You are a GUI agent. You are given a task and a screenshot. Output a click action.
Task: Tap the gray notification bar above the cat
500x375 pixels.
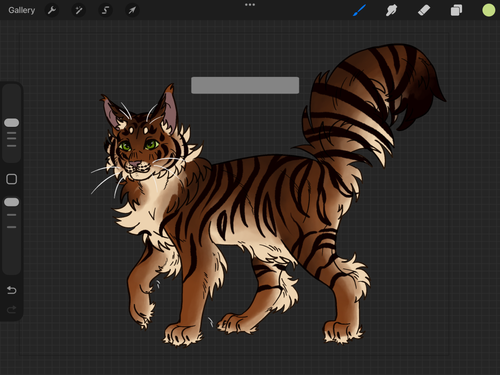click(245, 85)
